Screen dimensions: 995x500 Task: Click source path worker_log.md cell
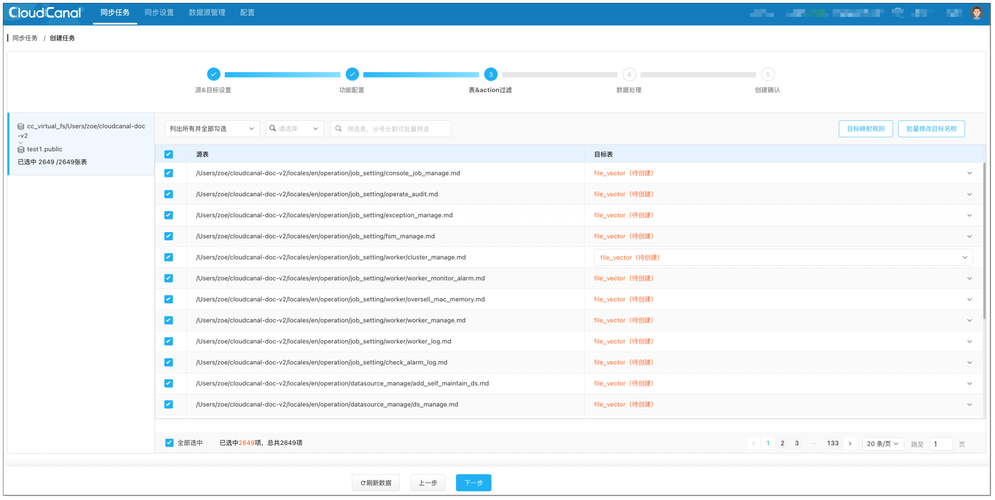[x=323, y=341]
